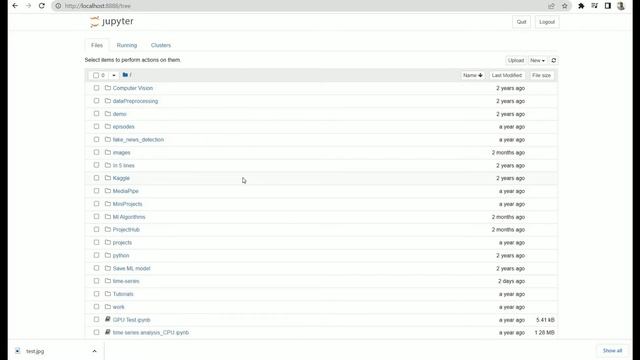The image size is (640, 360).
Task: Open test.jpg from downloads bar
Action: pyautogui.click(x=35, y=351)
